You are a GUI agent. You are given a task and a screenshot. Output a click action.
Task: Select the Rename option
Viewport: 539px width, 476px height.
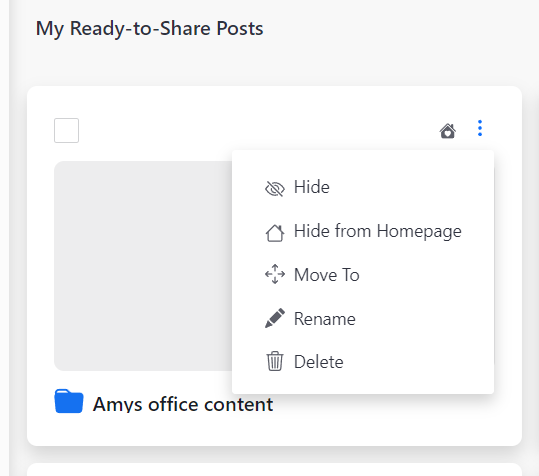point(363,319)
